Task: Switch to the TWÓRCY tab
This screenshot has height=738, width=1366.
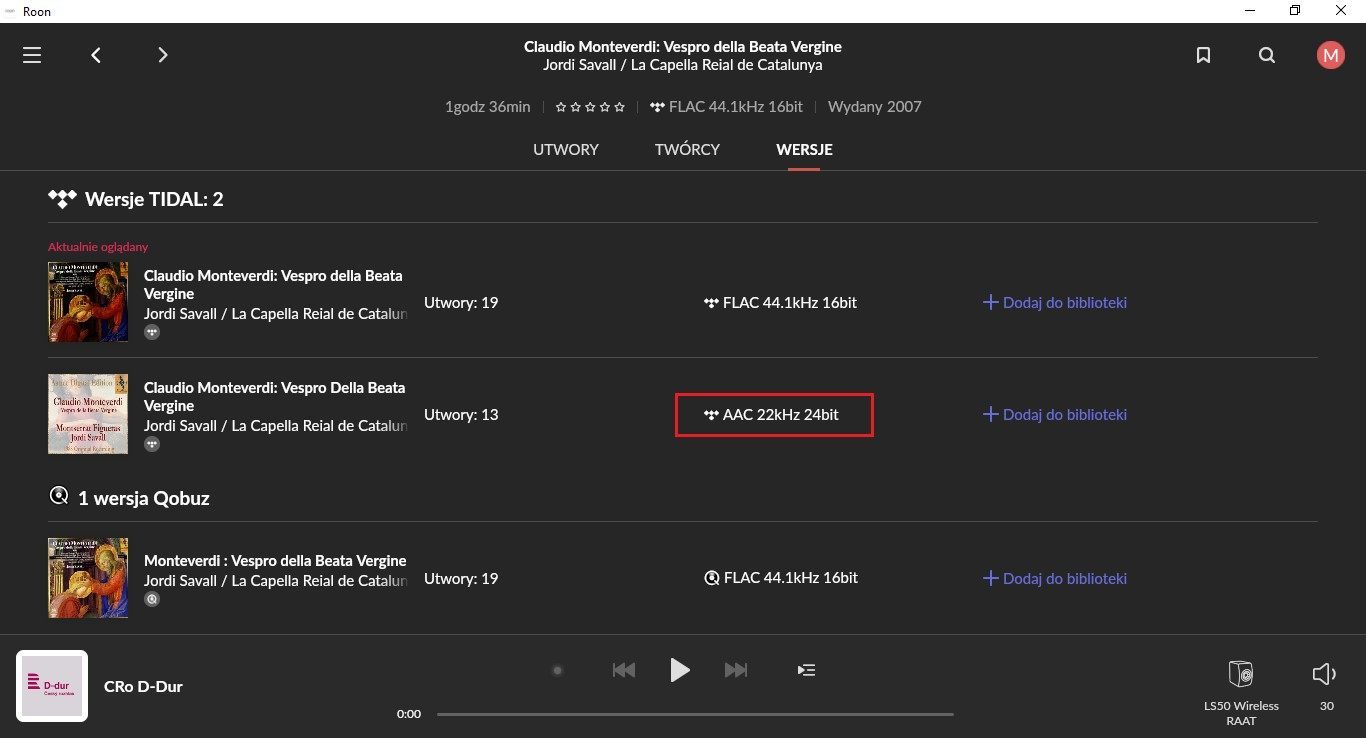Action: point(687,149)
